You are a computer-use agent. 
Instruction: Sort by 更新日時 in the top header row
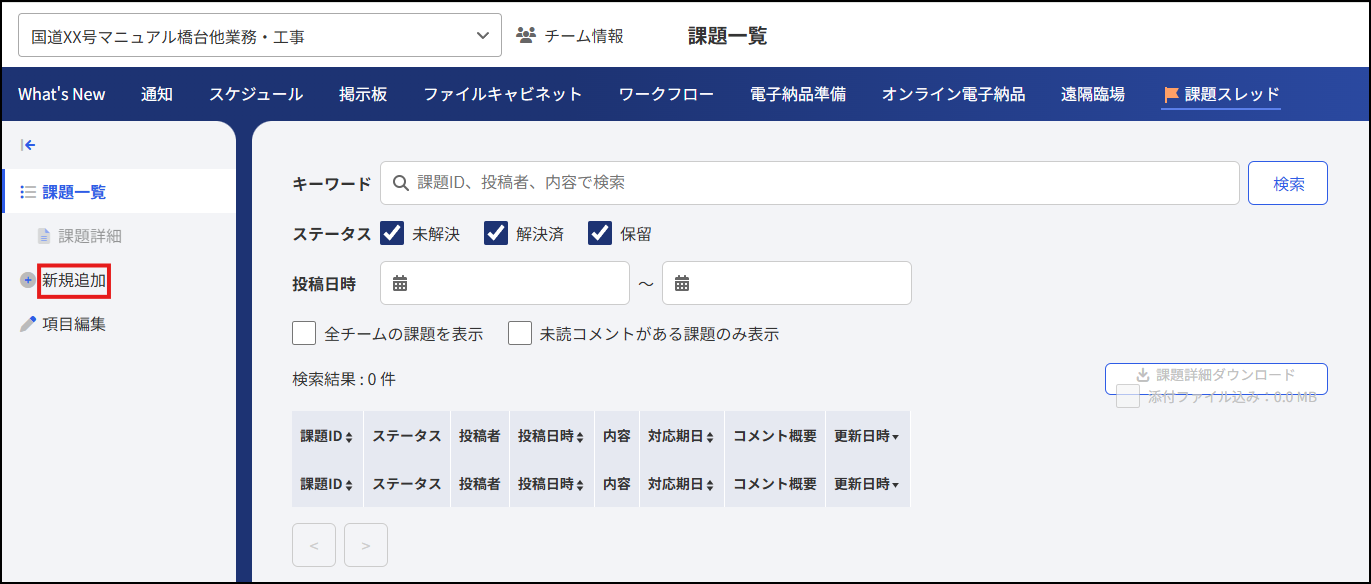(867, 436)
